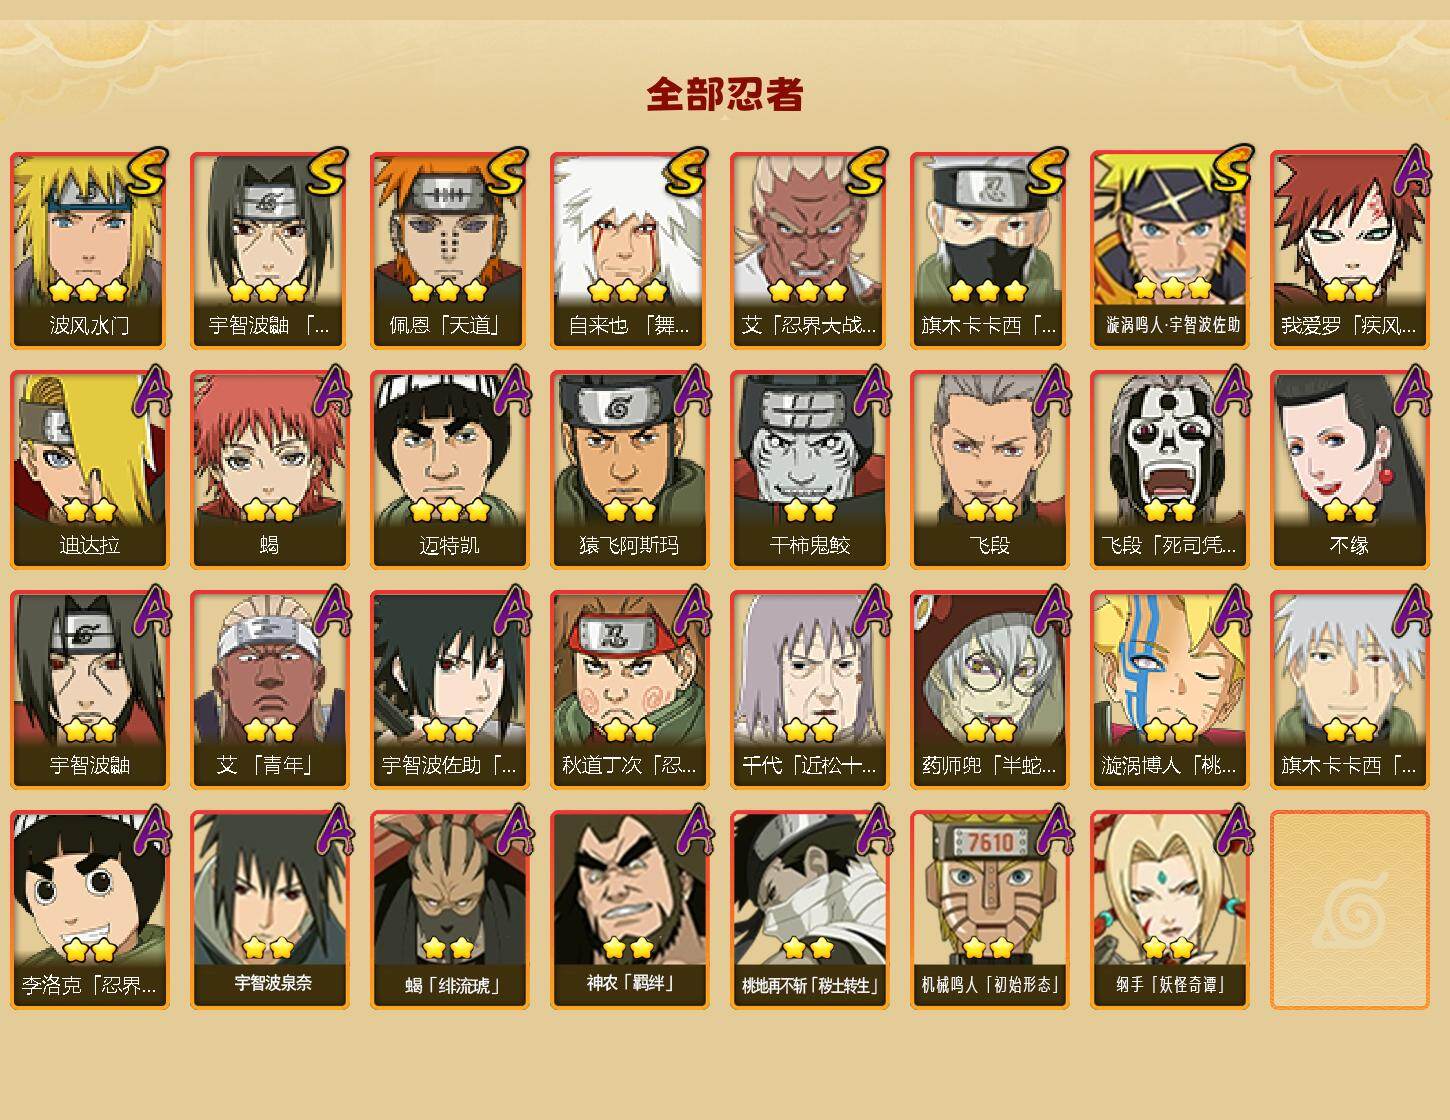
Task: Choose the 神农「羁绊」character card
Action: coord(630,910)
